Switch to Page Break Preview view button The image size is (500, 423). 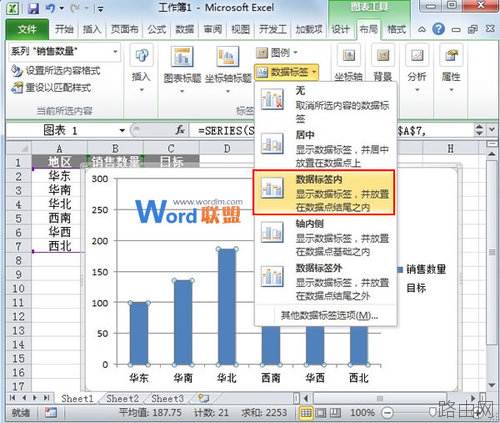coord(336,413)
